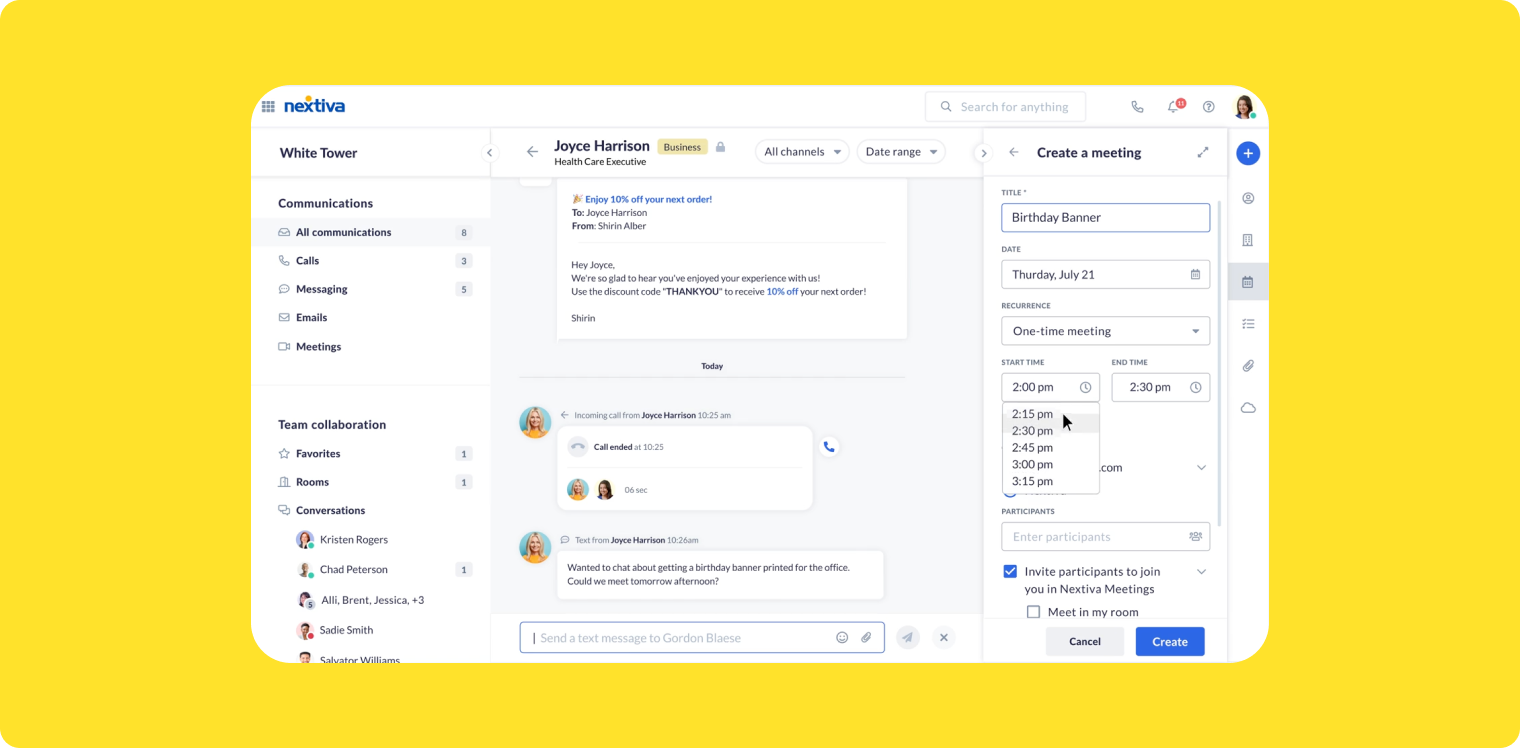Open the Recurrence dropdown showing One-time meeting
This screenshot has height=748, width=1520.
[1105, 330]
